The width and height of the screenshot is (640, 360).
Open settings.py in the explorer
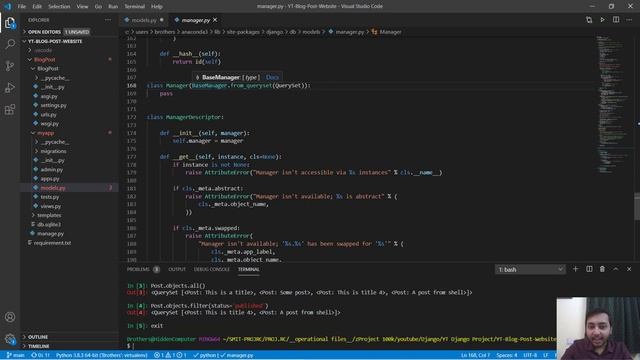[x=53, y=105]
